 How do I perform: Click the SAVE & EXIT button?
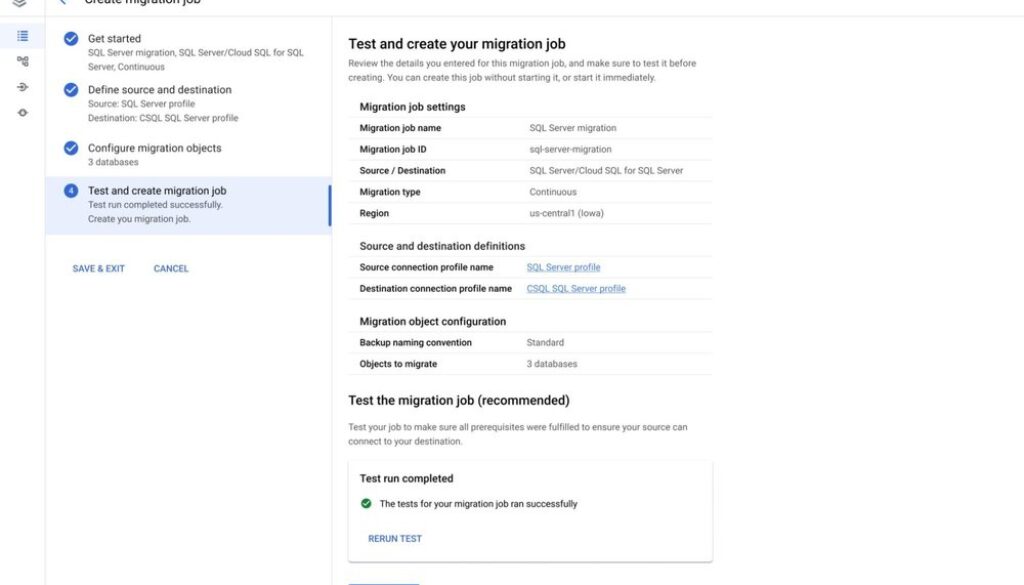point(99,269)
